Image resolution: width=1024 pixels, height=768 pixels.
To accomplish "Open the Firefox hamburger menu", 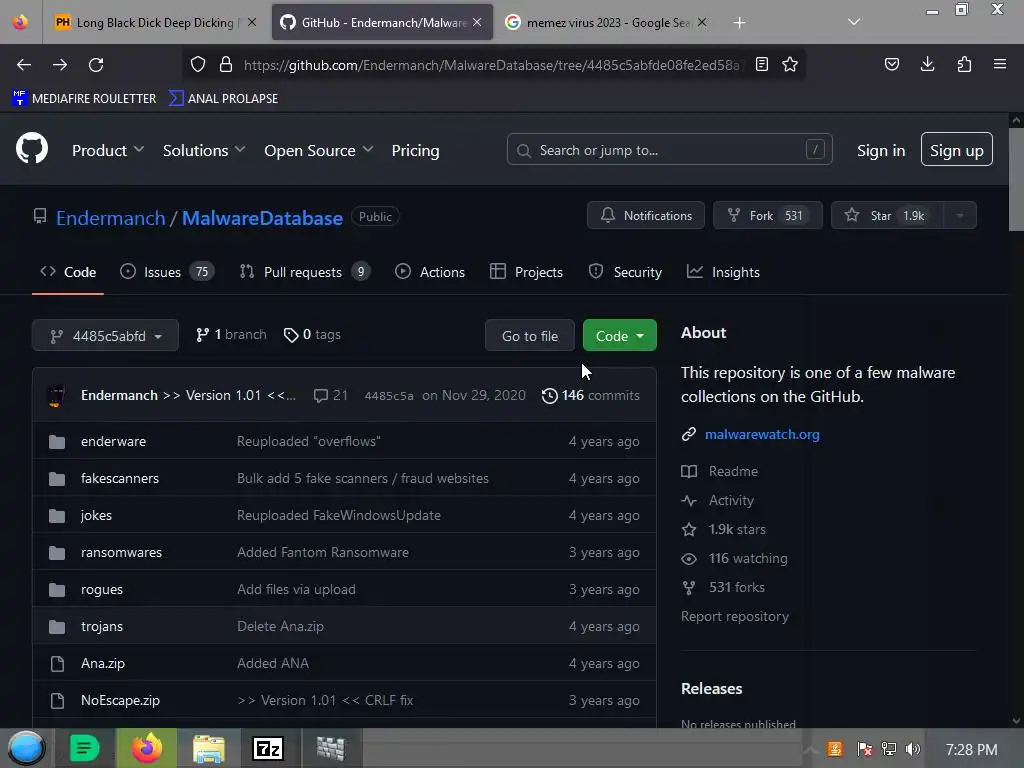I will pyautogui.click(x=1000, y=64).
